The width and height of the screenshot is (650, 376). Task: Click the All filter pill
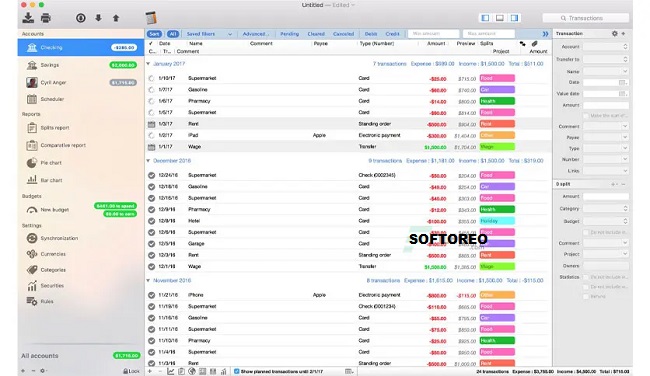click(x=173, y=34)
